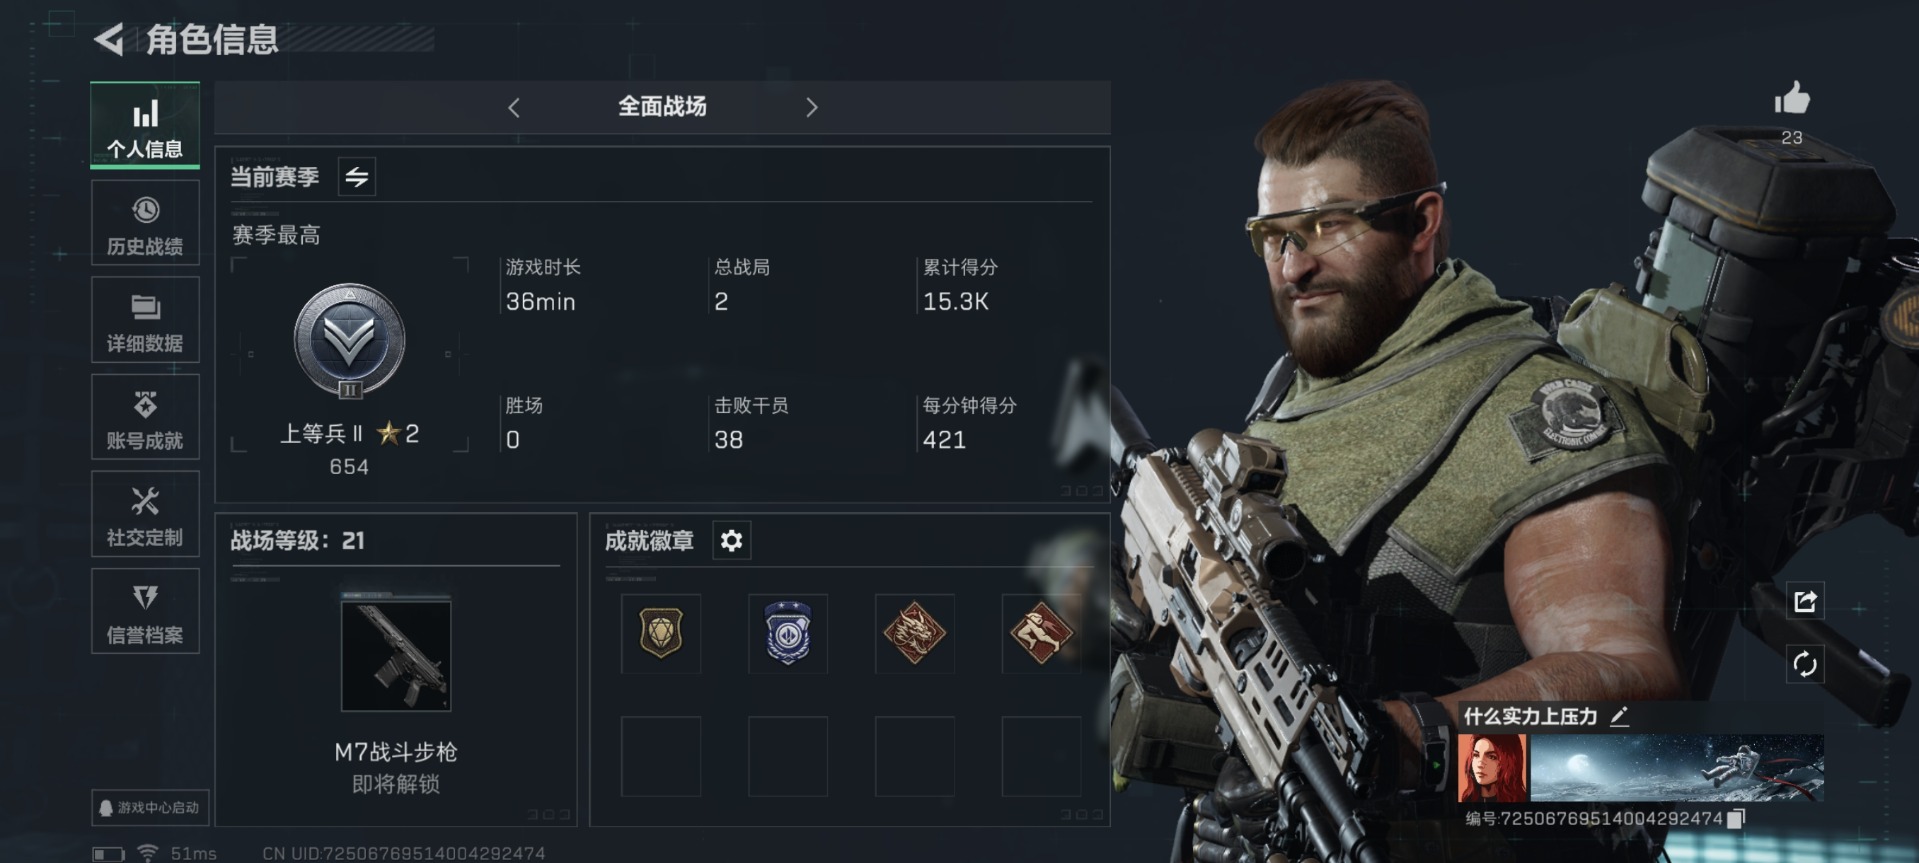Select the blue shield achievement badge
Screen dimensions: 1919x863
[x=788, y=633]
